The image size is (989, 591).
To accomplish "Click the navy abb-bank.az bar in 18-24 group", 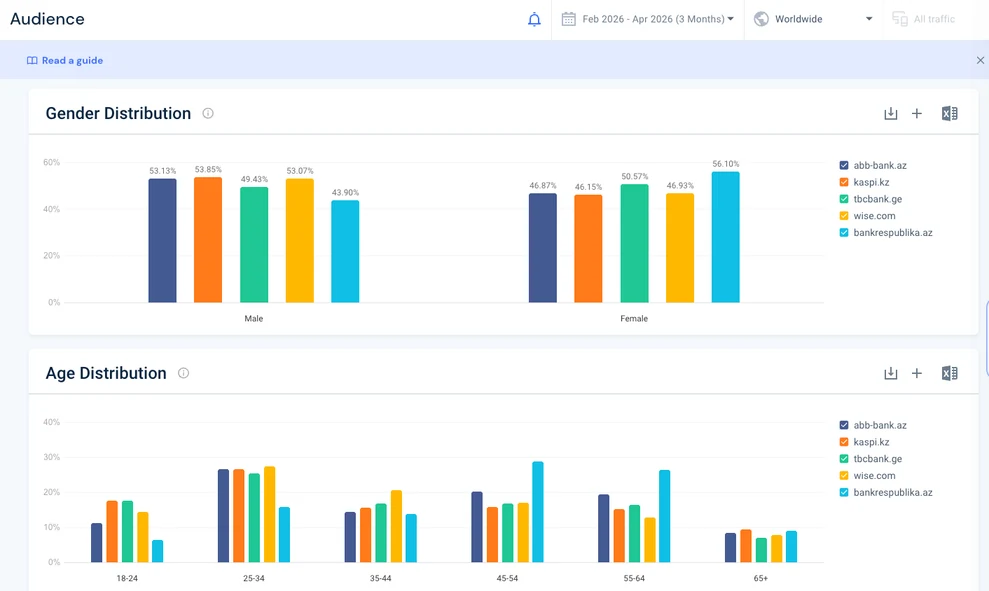I will click(x=97, y=543).
